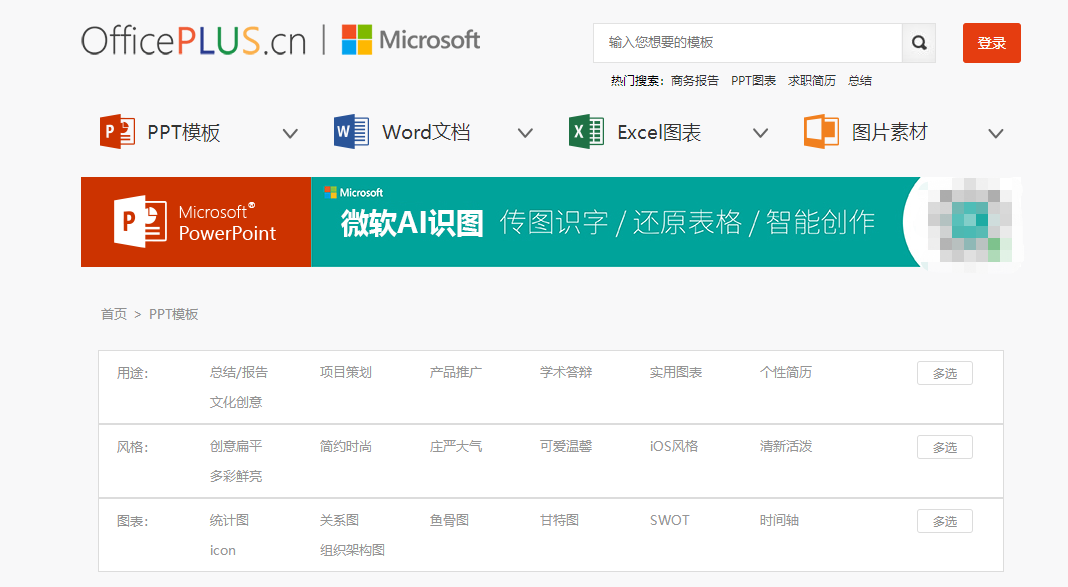Viewport: 1068px width, 587px height.
Task: Select the 简约时尚 style filter
Action: [x=346, y=447]
